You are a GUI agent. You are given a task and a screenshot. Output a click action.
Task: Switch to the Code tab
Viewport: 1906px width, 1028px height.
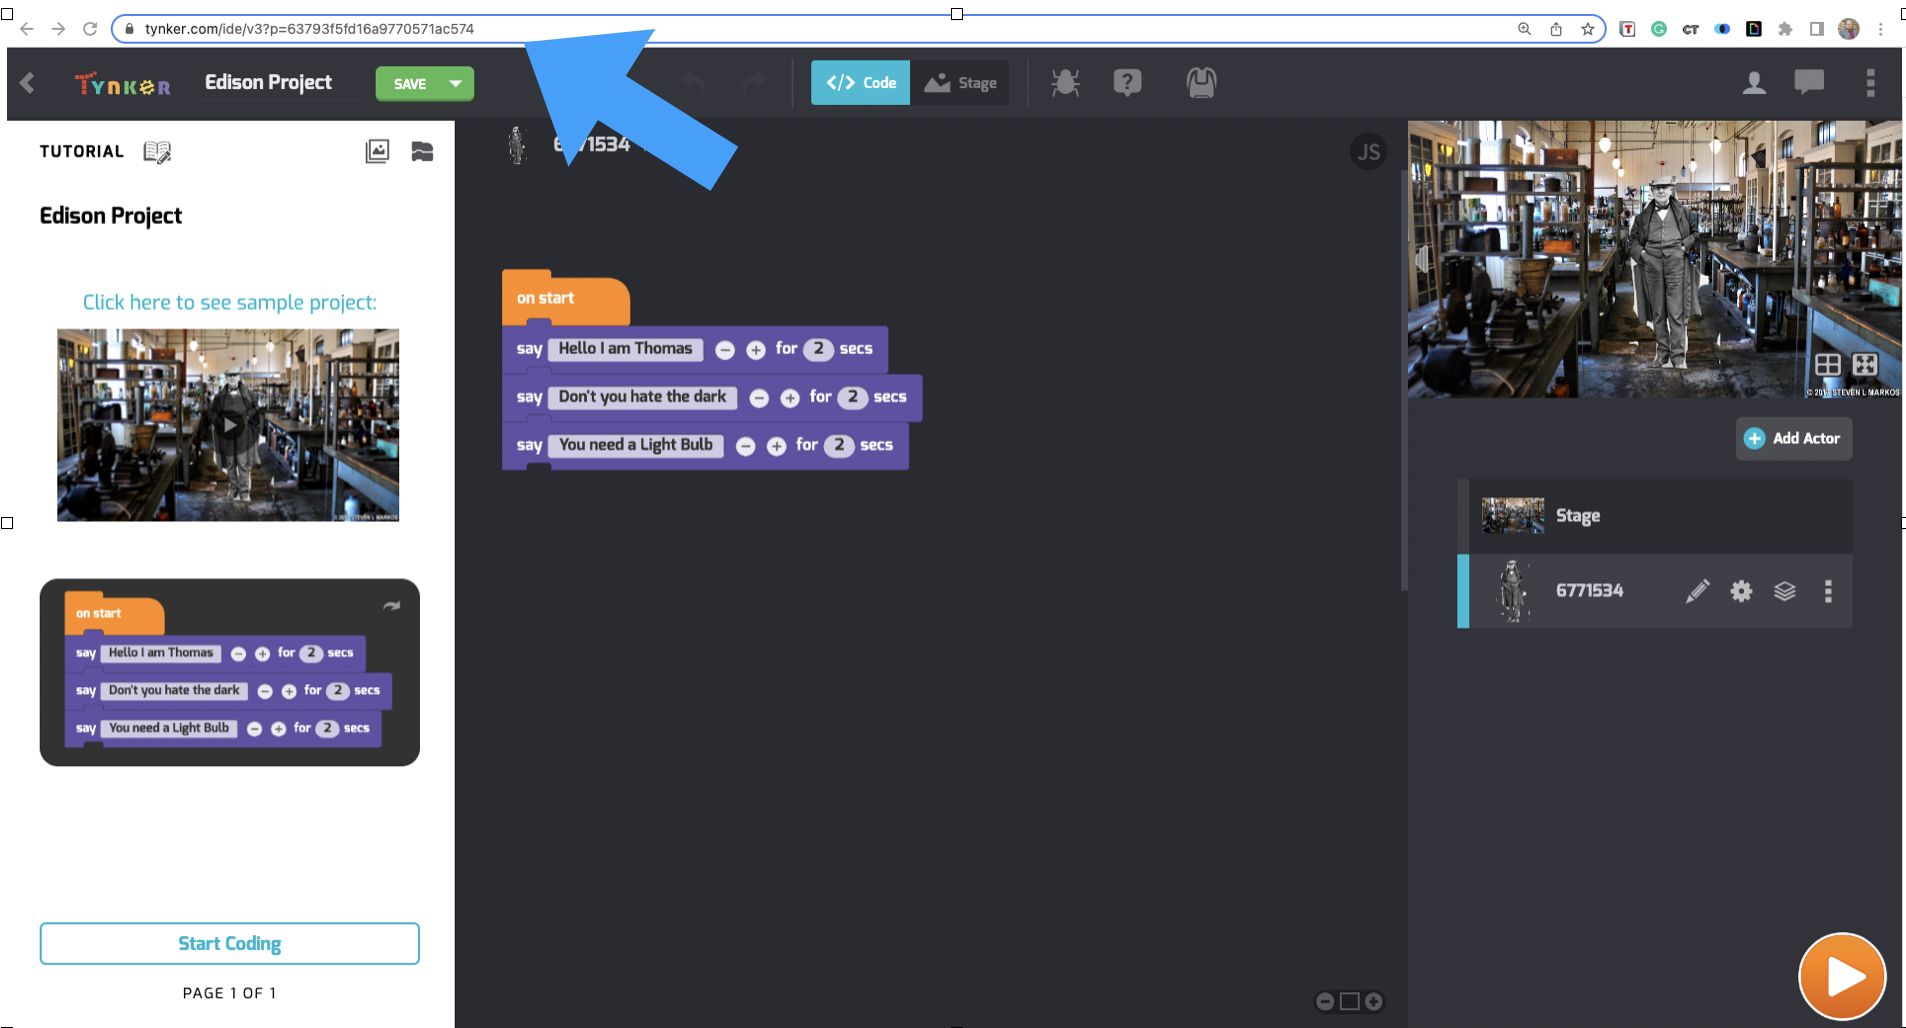[x=860, y=83]
